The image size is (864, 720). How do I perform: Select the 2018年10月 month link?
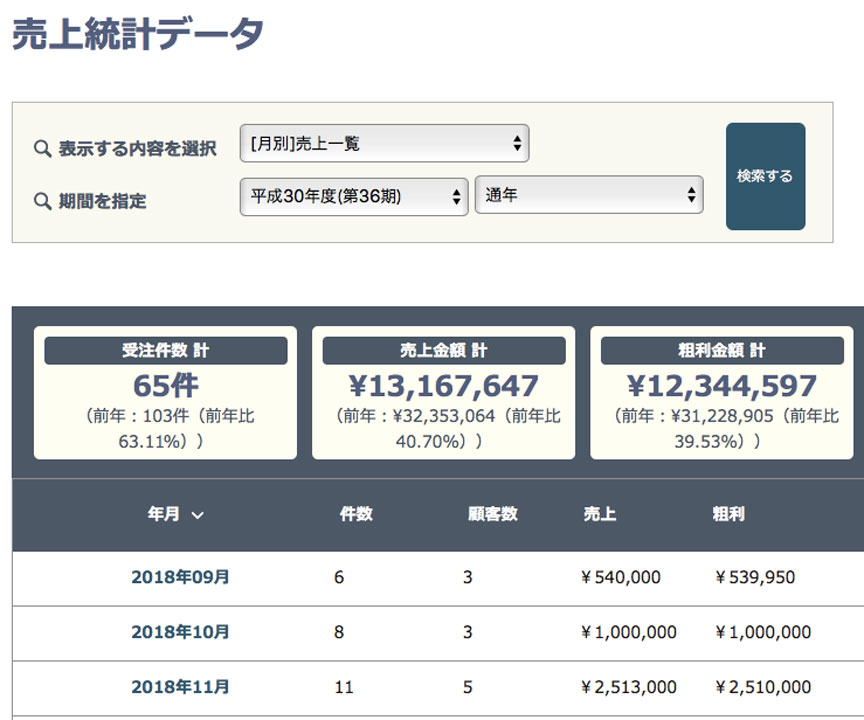click(x=180, y=632)
